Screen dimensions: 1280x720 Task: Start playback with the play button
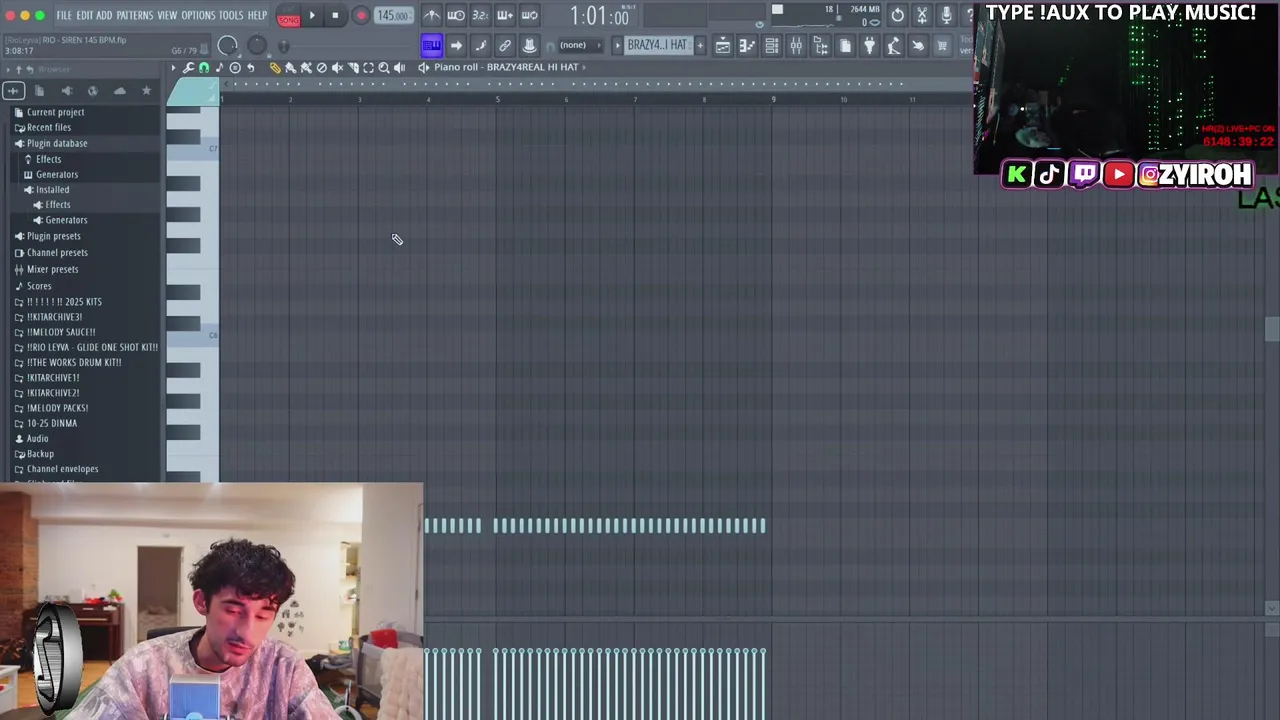tap(312, 15)
